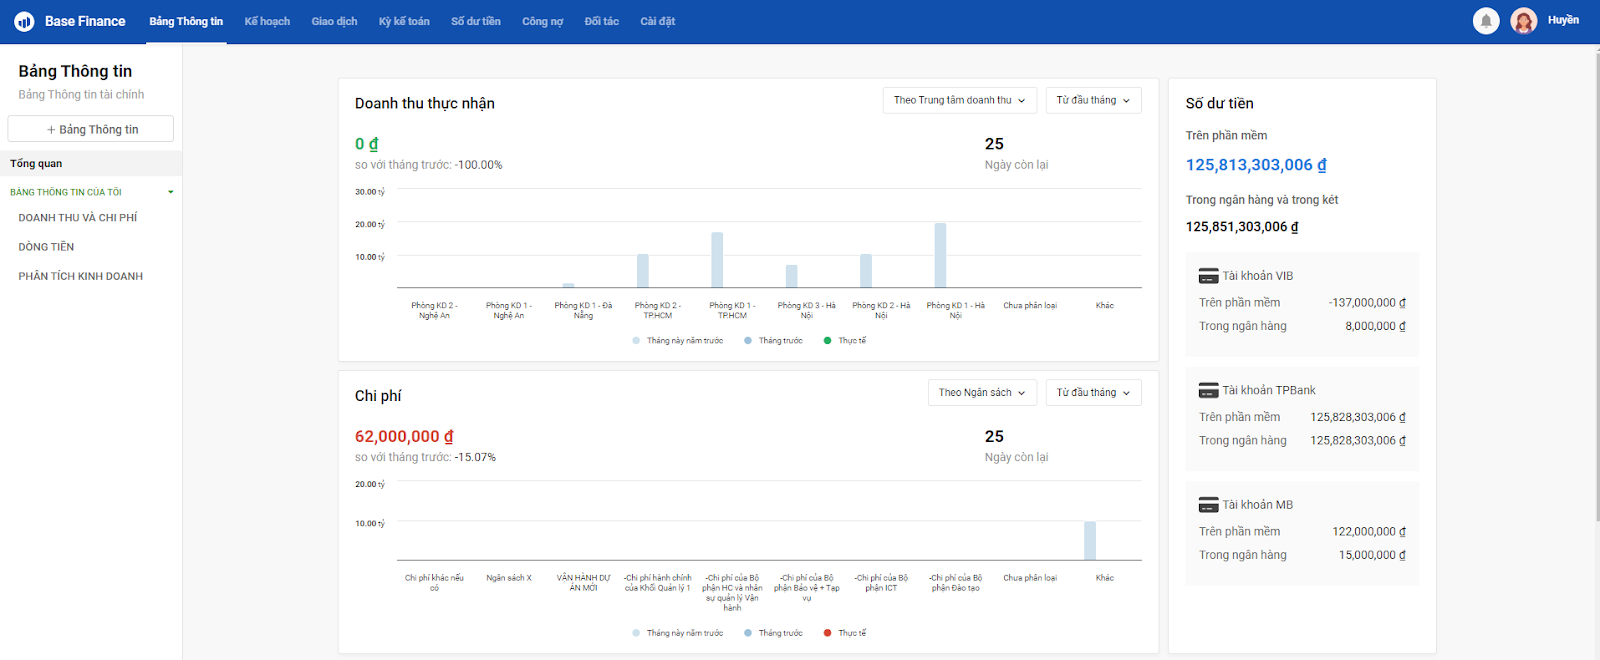Click balance 125,813,303,006 ₫
Viewport: 1600px width, 660px height.
(x=1256, y=165)
